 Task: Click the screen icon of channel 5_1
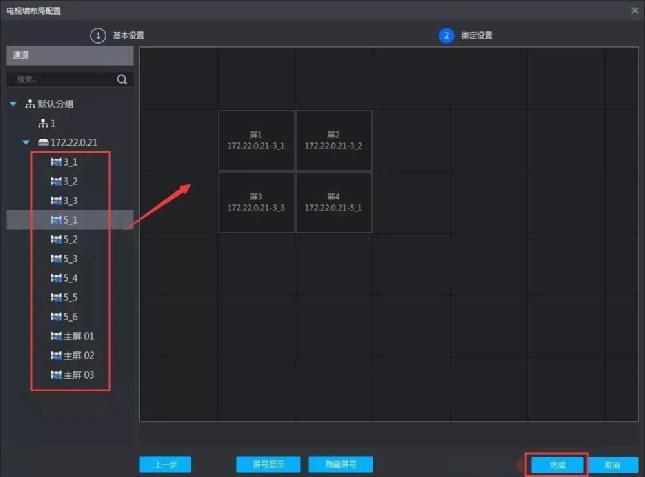56,220
